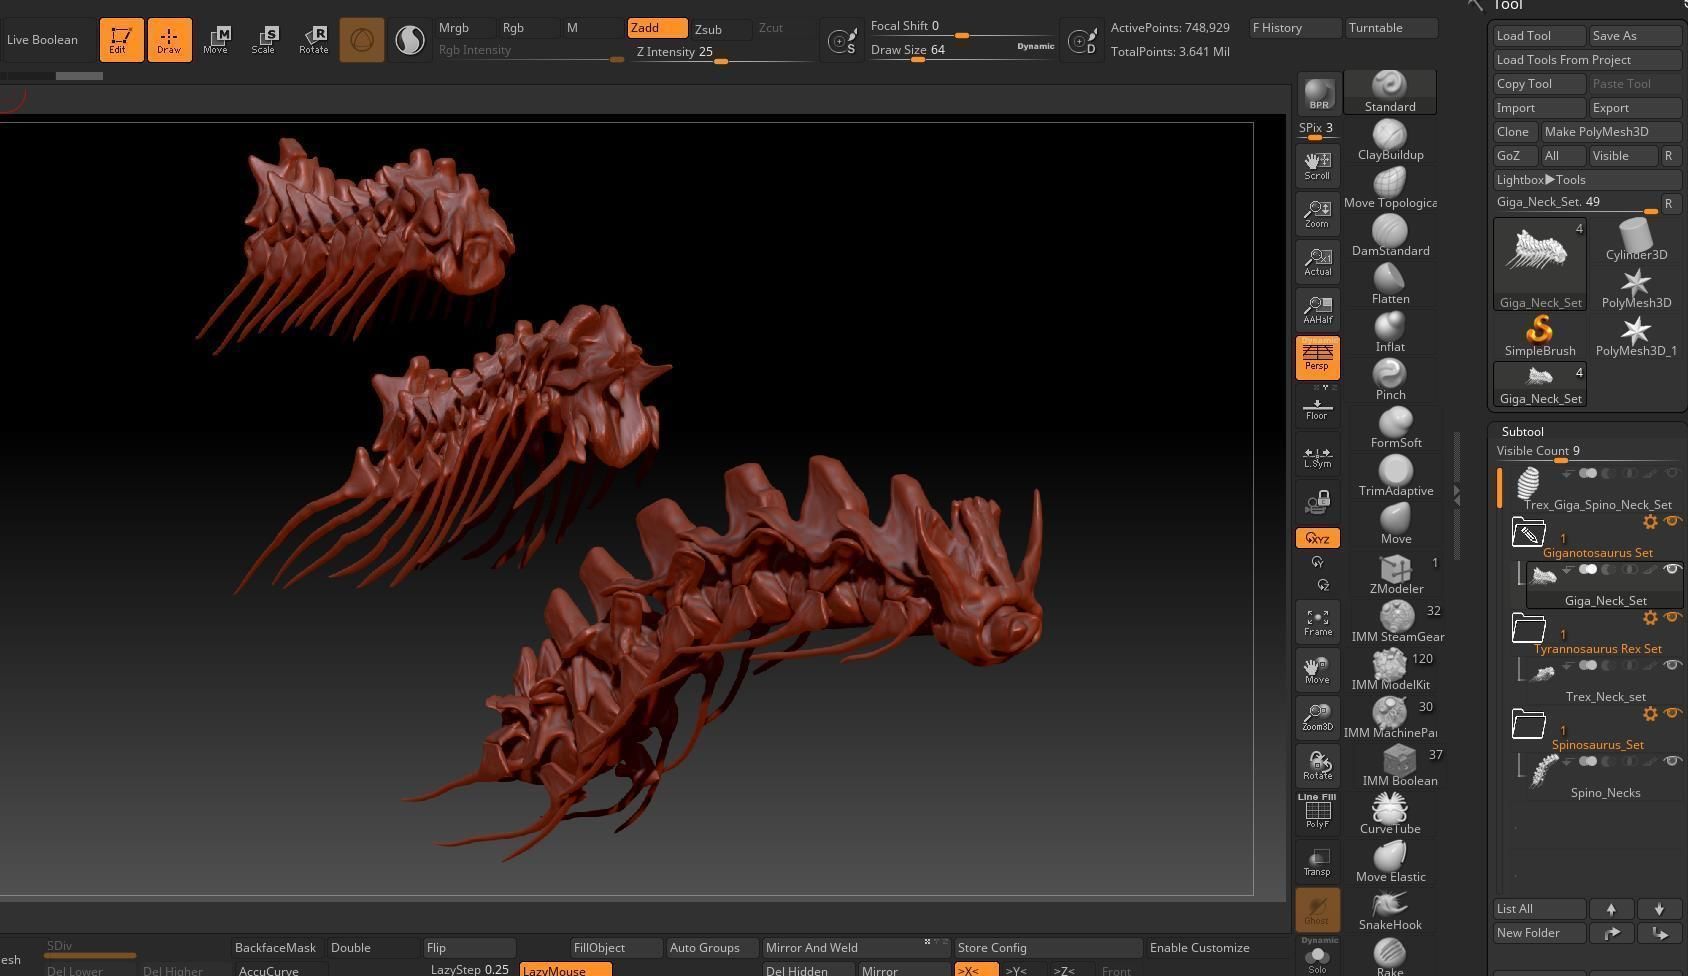1688x976 pixels.
Task: Click the Mrgb channel option
Action: [465, 28]
